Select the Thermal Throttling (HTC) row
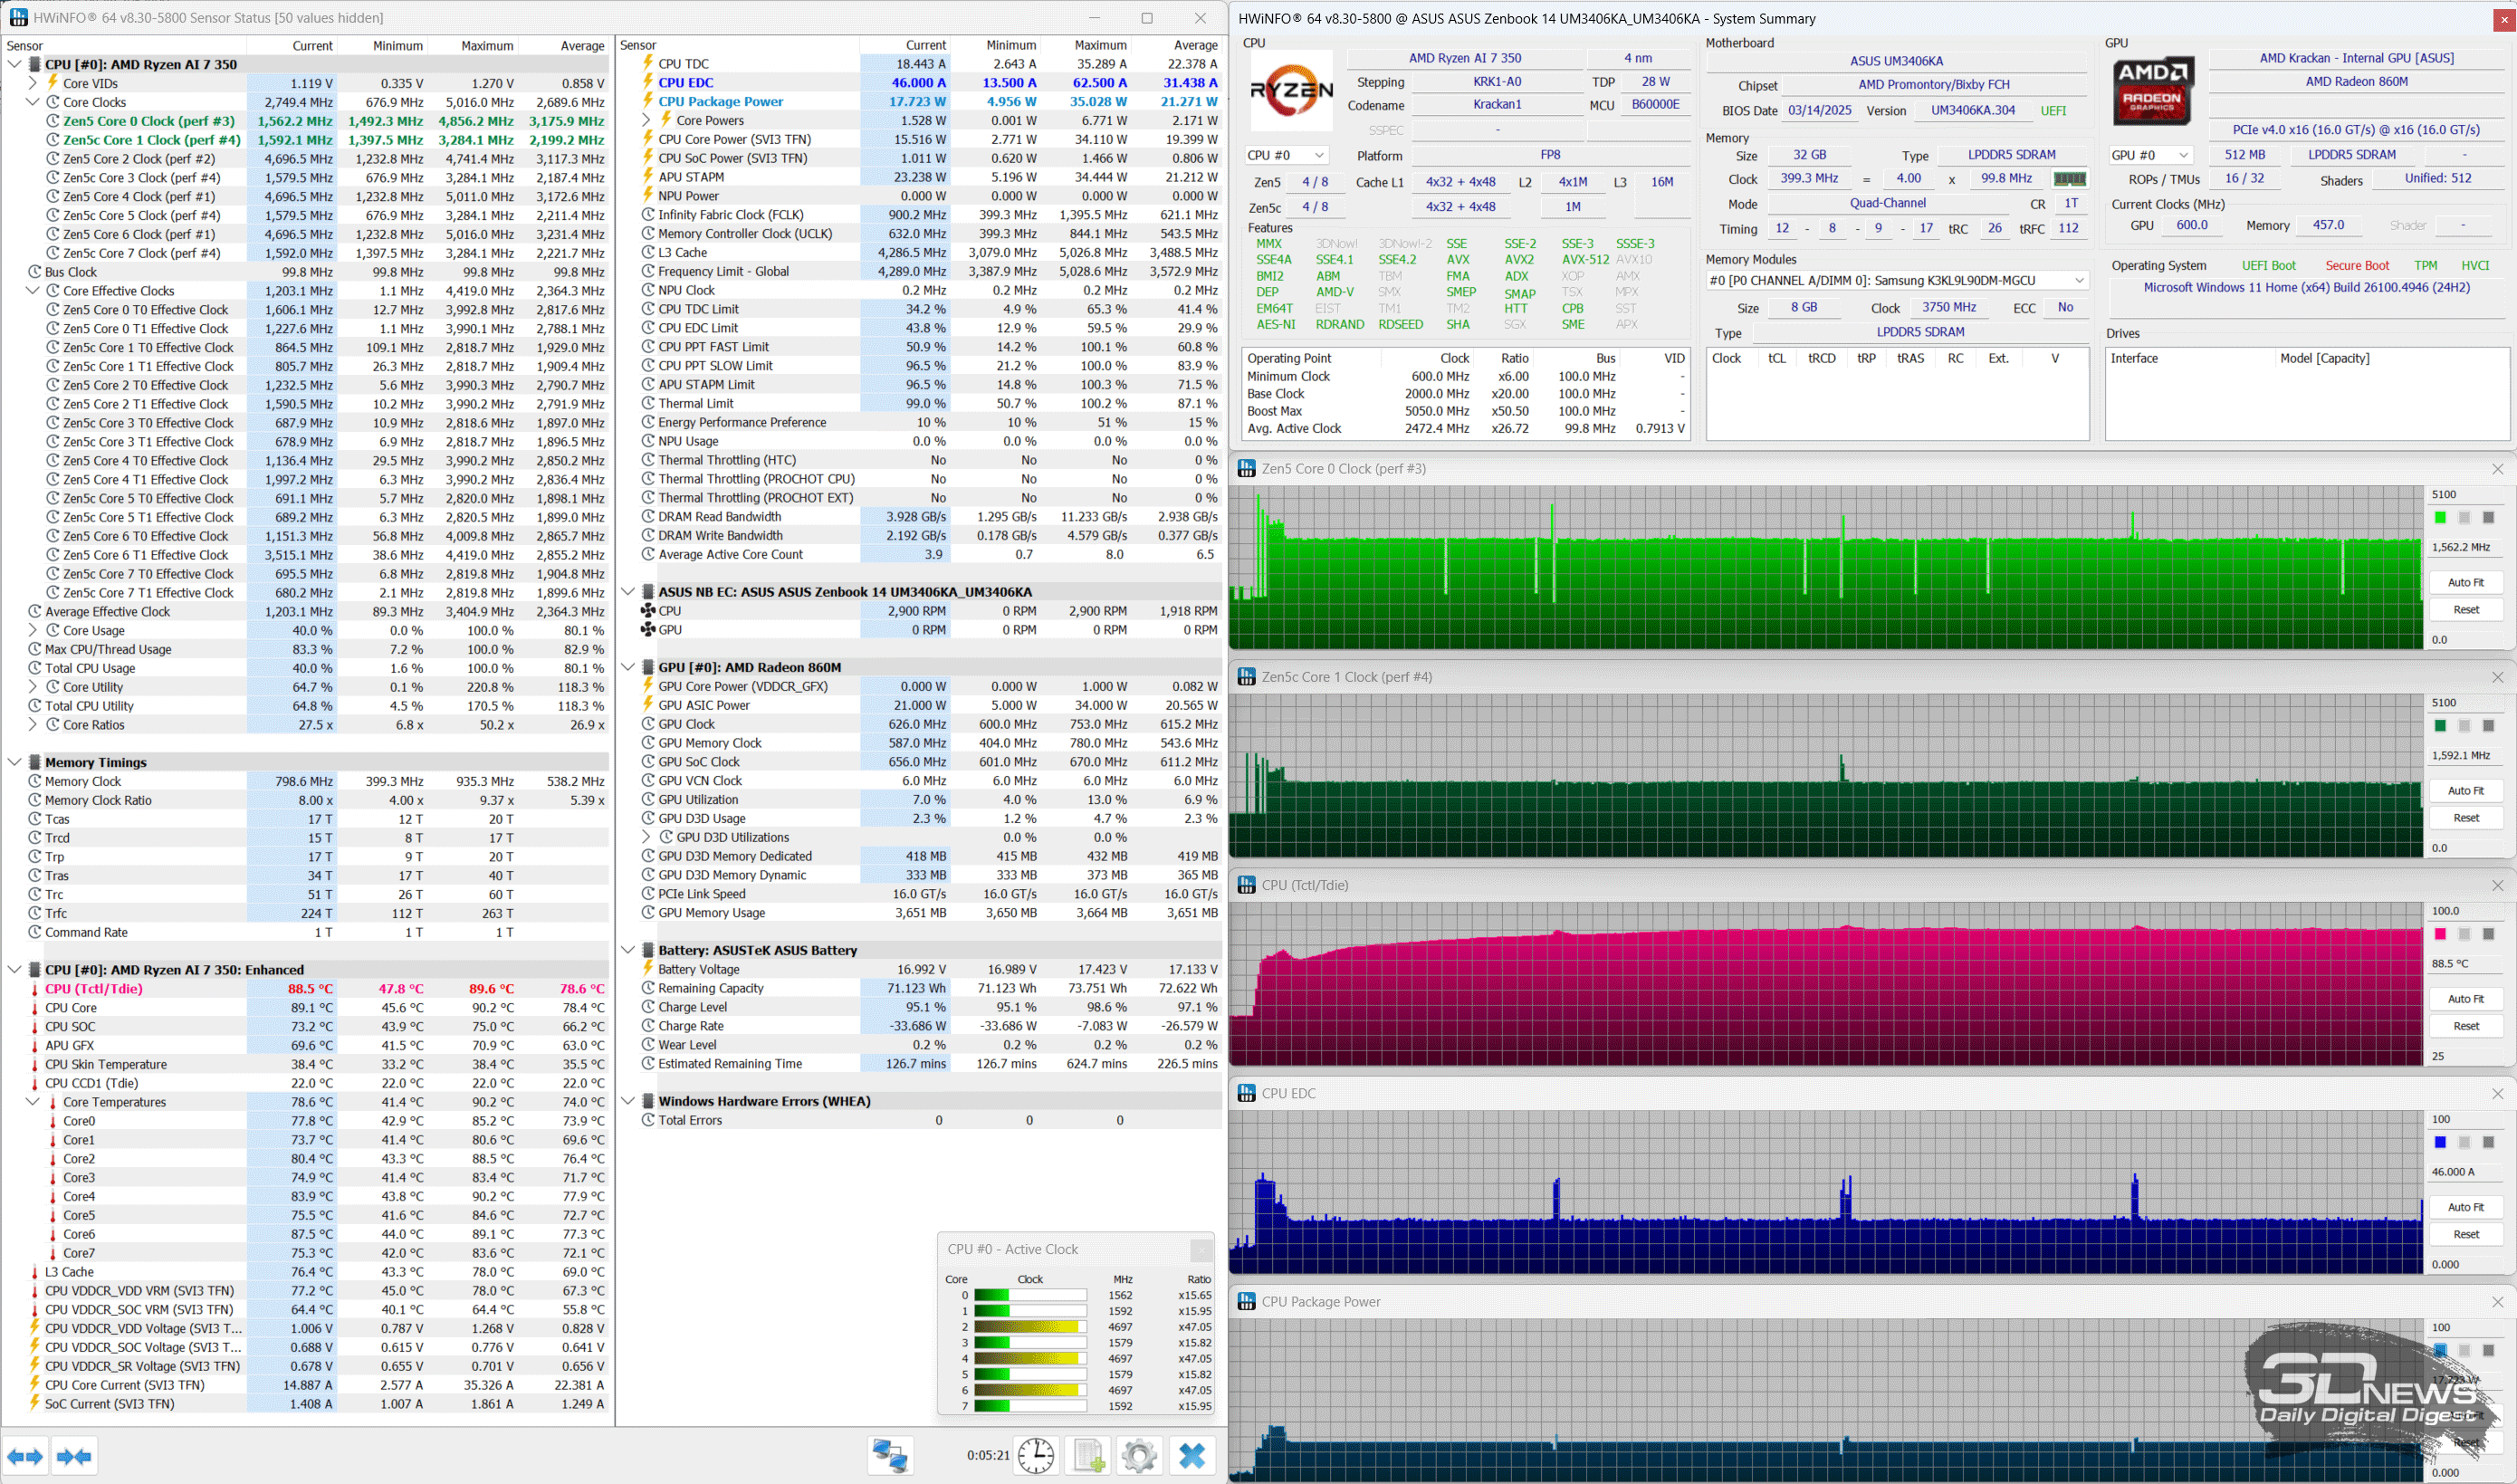The height and width of the screenshot is (1484, 2517). point(930,460)
